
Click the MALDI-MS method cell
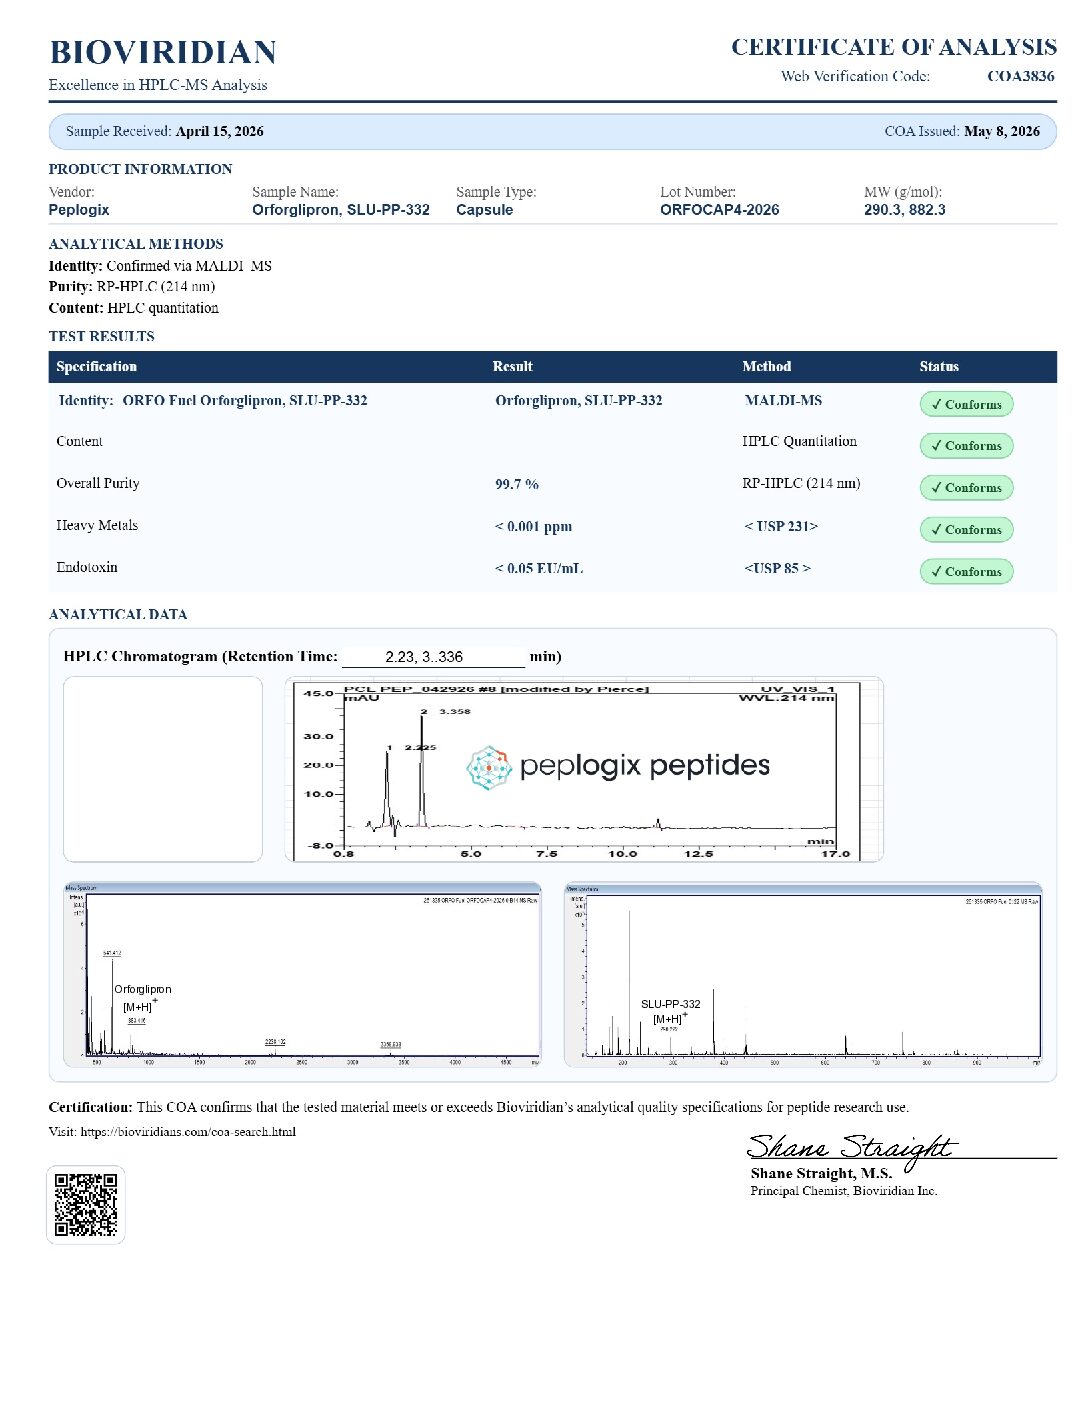click(x=784, y=400)
